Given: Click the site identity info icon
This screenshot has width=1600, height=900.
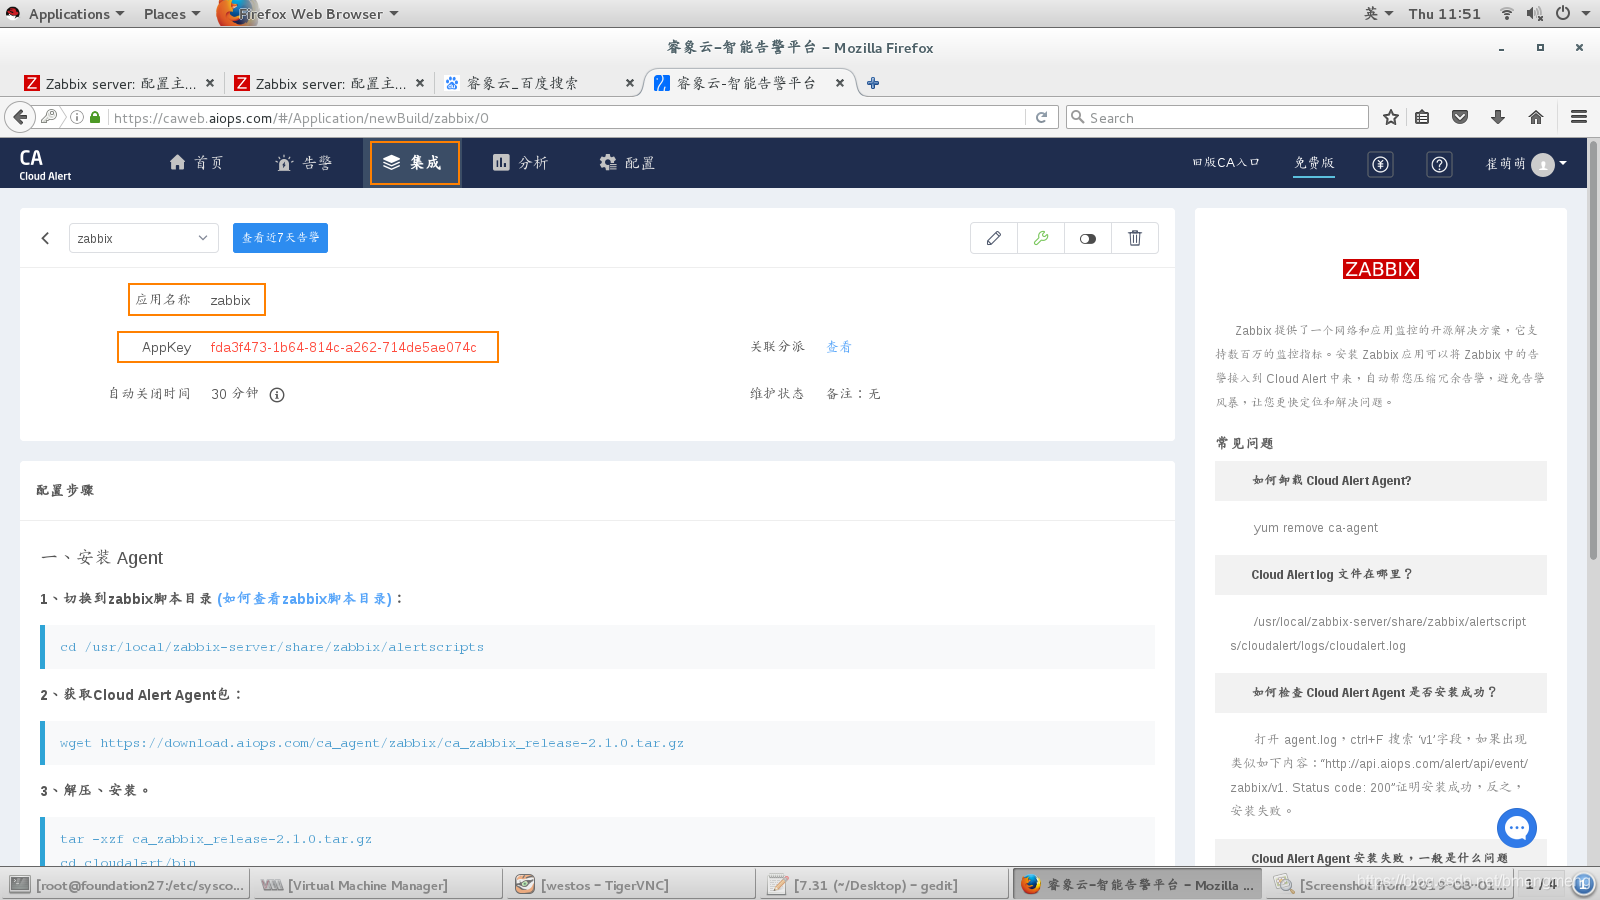Looking at the screenshot, I should 77,117.
